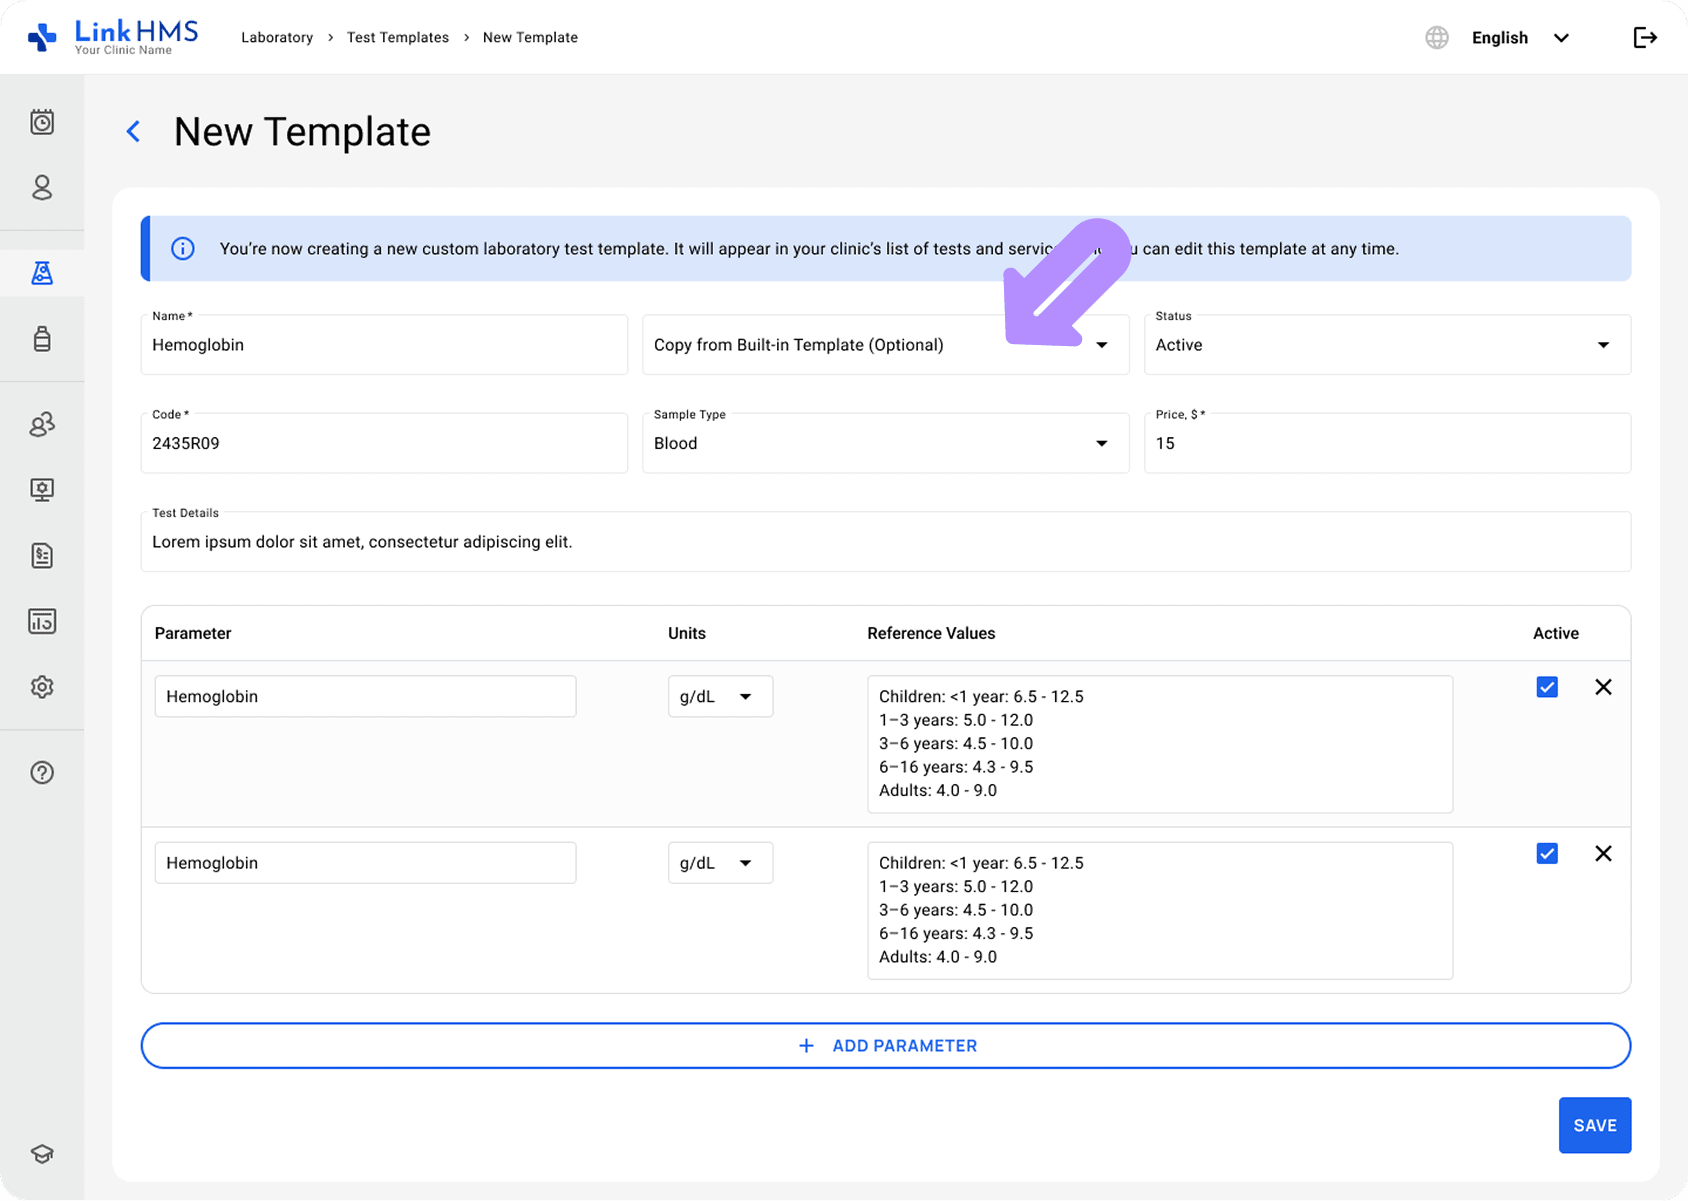Image resolution: width=1688 pixels, height=1201 pixels.
Task: Open the appointments calendar icon
Action: (x=42, y=122)
